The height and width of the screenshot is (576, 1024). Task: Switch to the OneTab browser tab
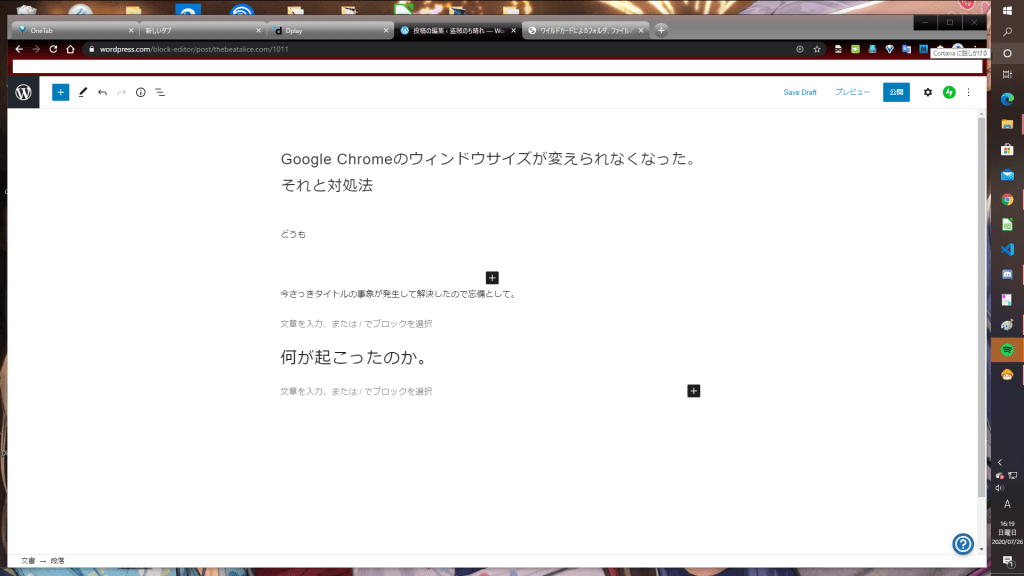[70, 30]
